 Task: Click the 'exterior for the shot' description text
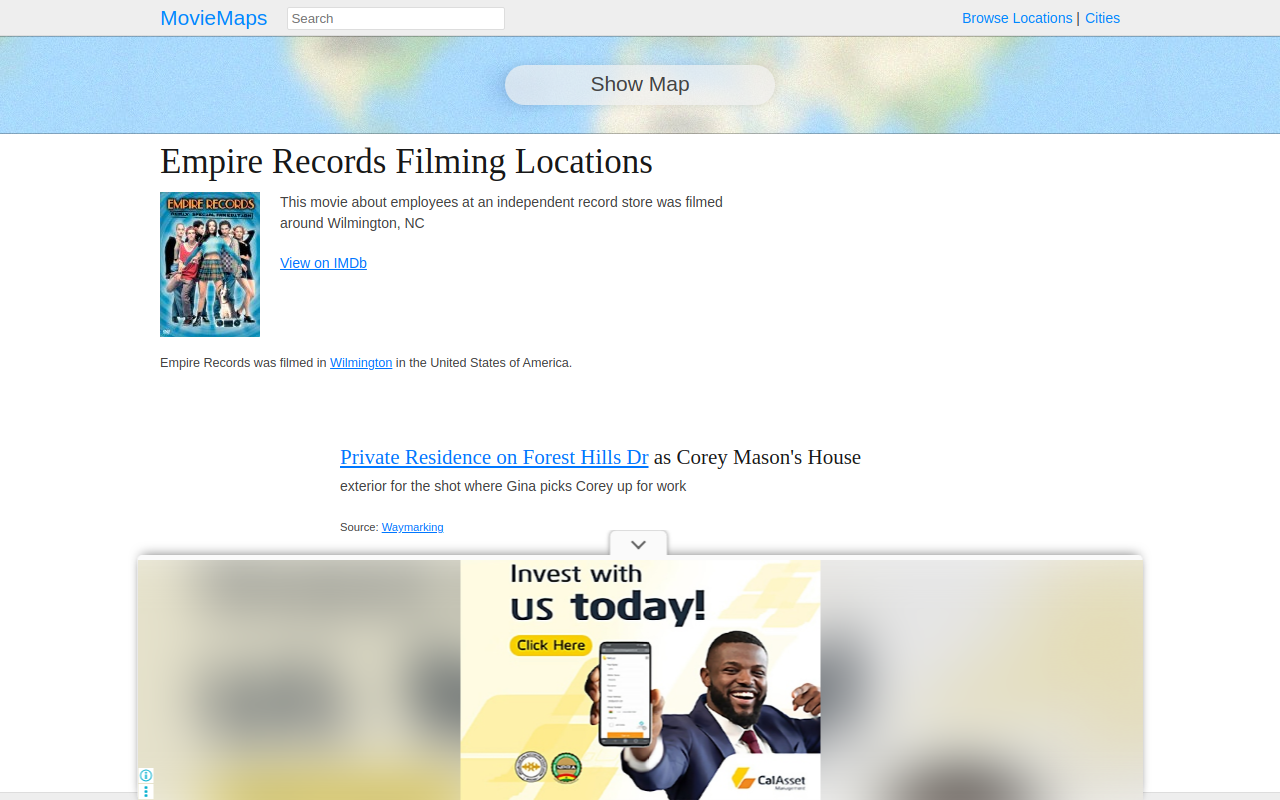[513, 486]
